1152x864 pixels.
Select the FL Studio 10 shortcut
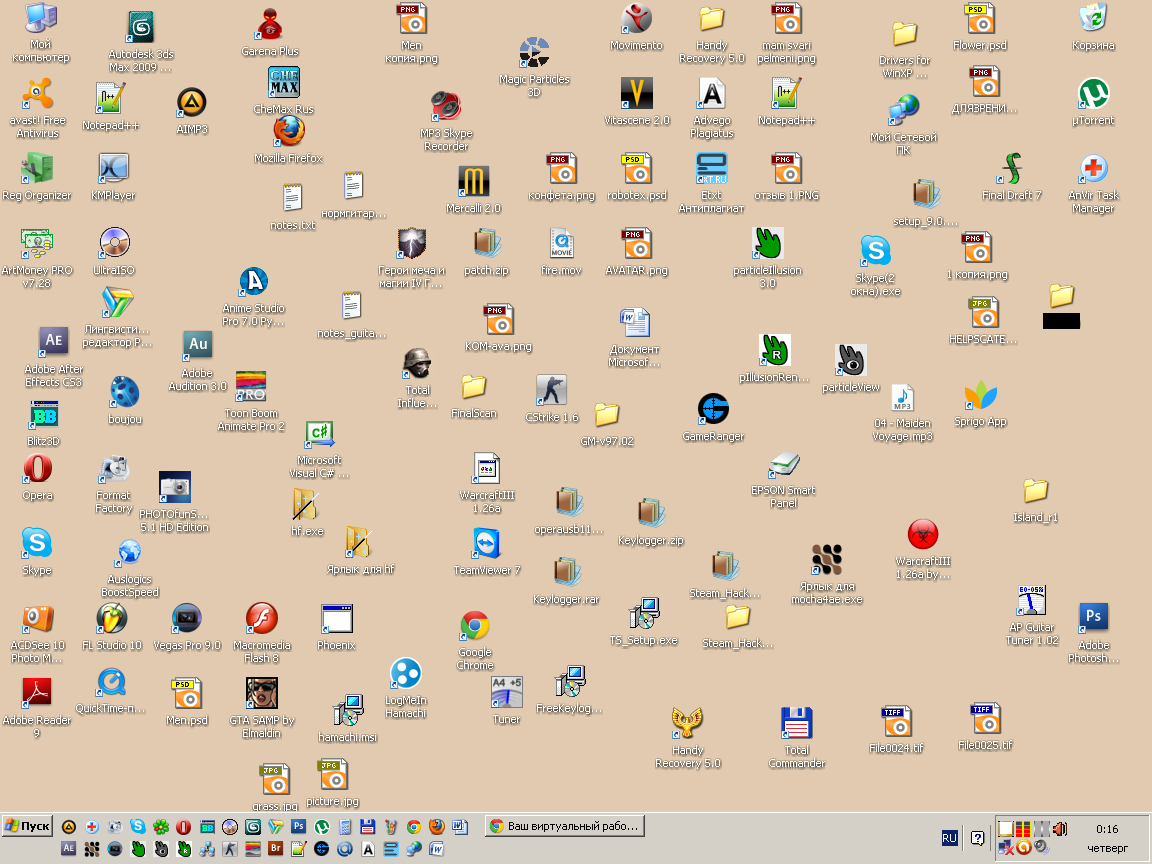pos(111,620)
